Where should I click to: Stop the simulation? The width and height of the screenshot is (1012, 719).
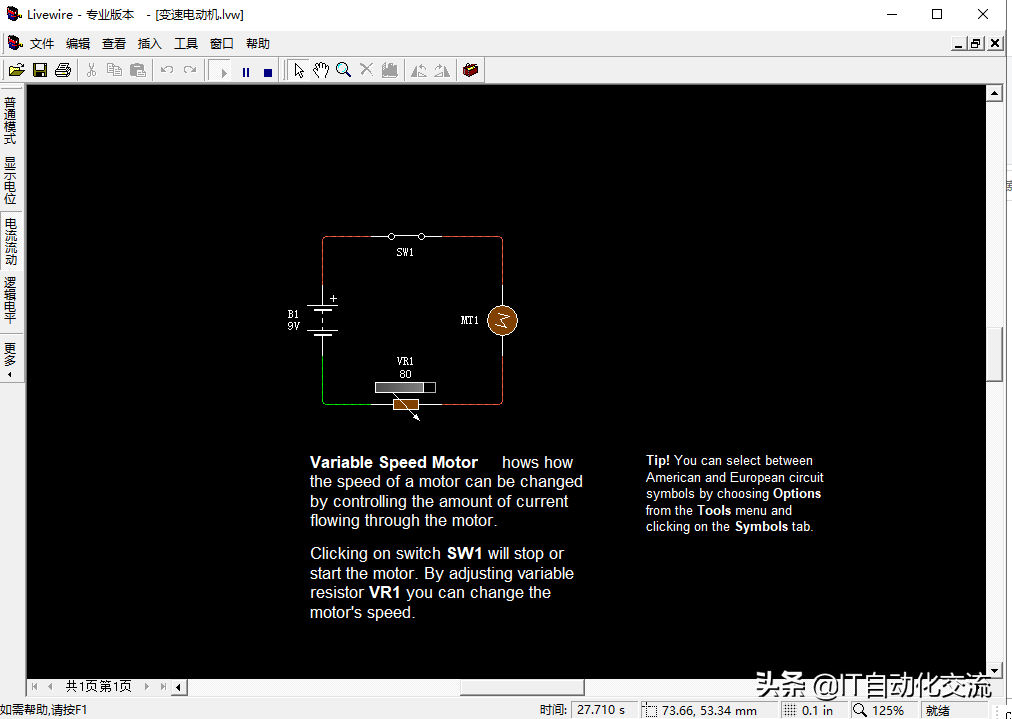268,71
